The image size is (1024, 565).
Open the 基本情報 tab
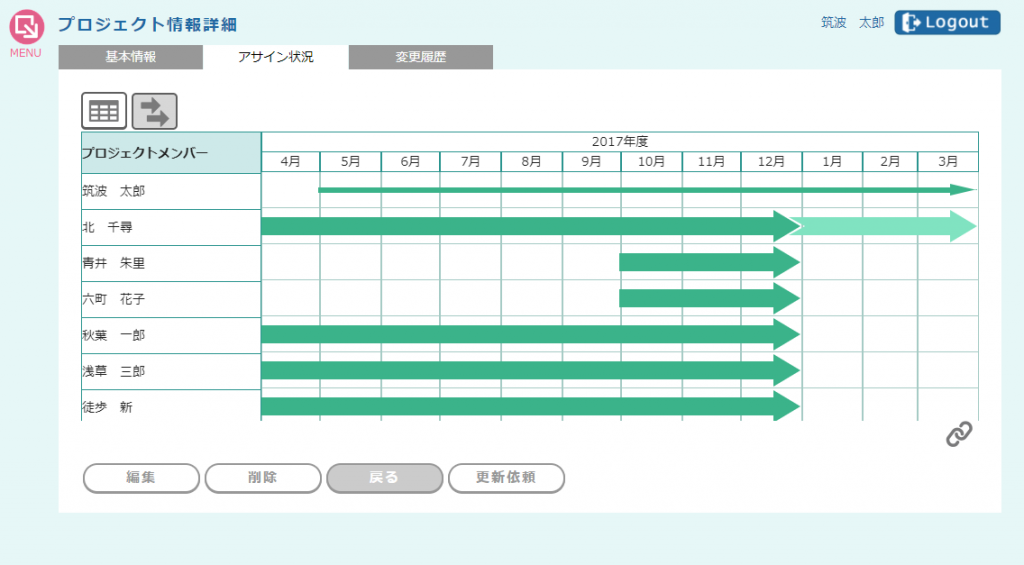pos(131,57)
